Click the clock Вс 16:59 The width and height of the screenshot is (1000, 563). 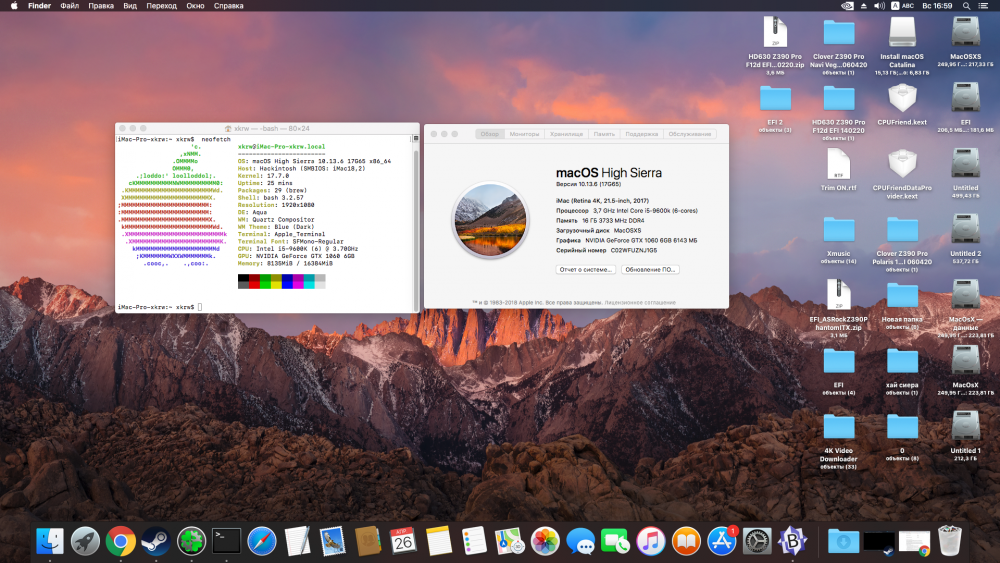937,6
